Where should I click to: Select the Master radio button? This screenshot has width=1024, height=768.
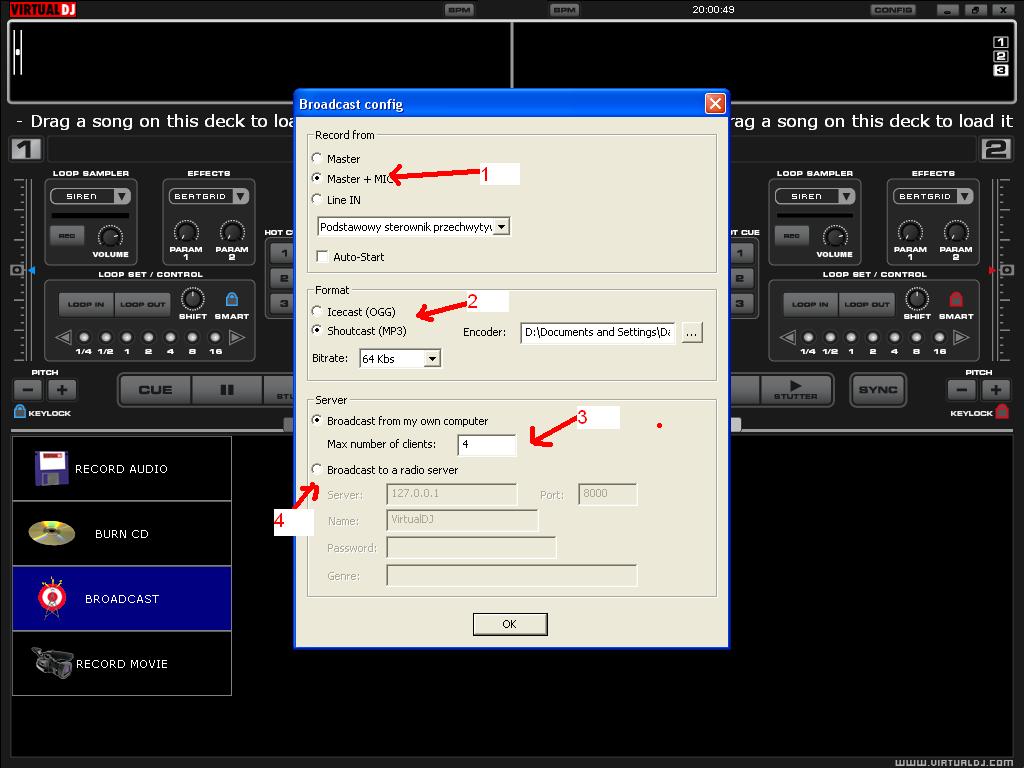pos(317,158)
